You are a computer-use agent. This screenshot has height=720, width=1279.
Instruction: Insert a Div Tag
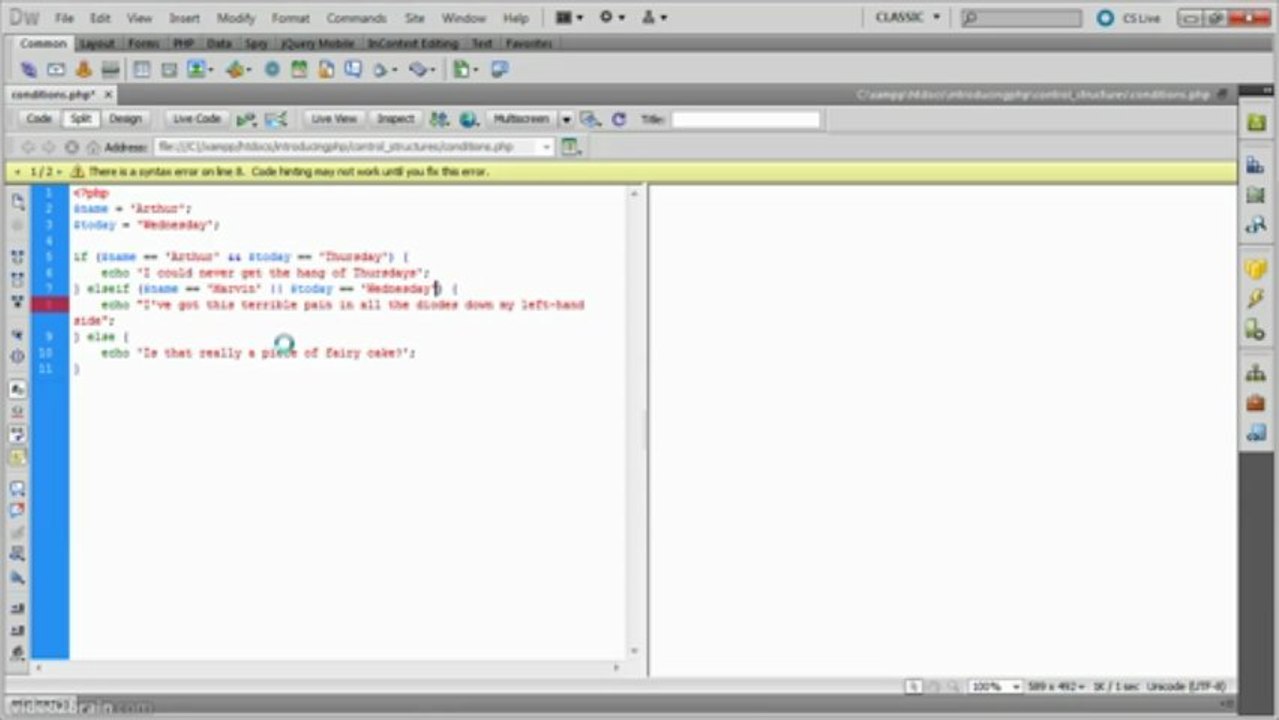tap(169, 69)
